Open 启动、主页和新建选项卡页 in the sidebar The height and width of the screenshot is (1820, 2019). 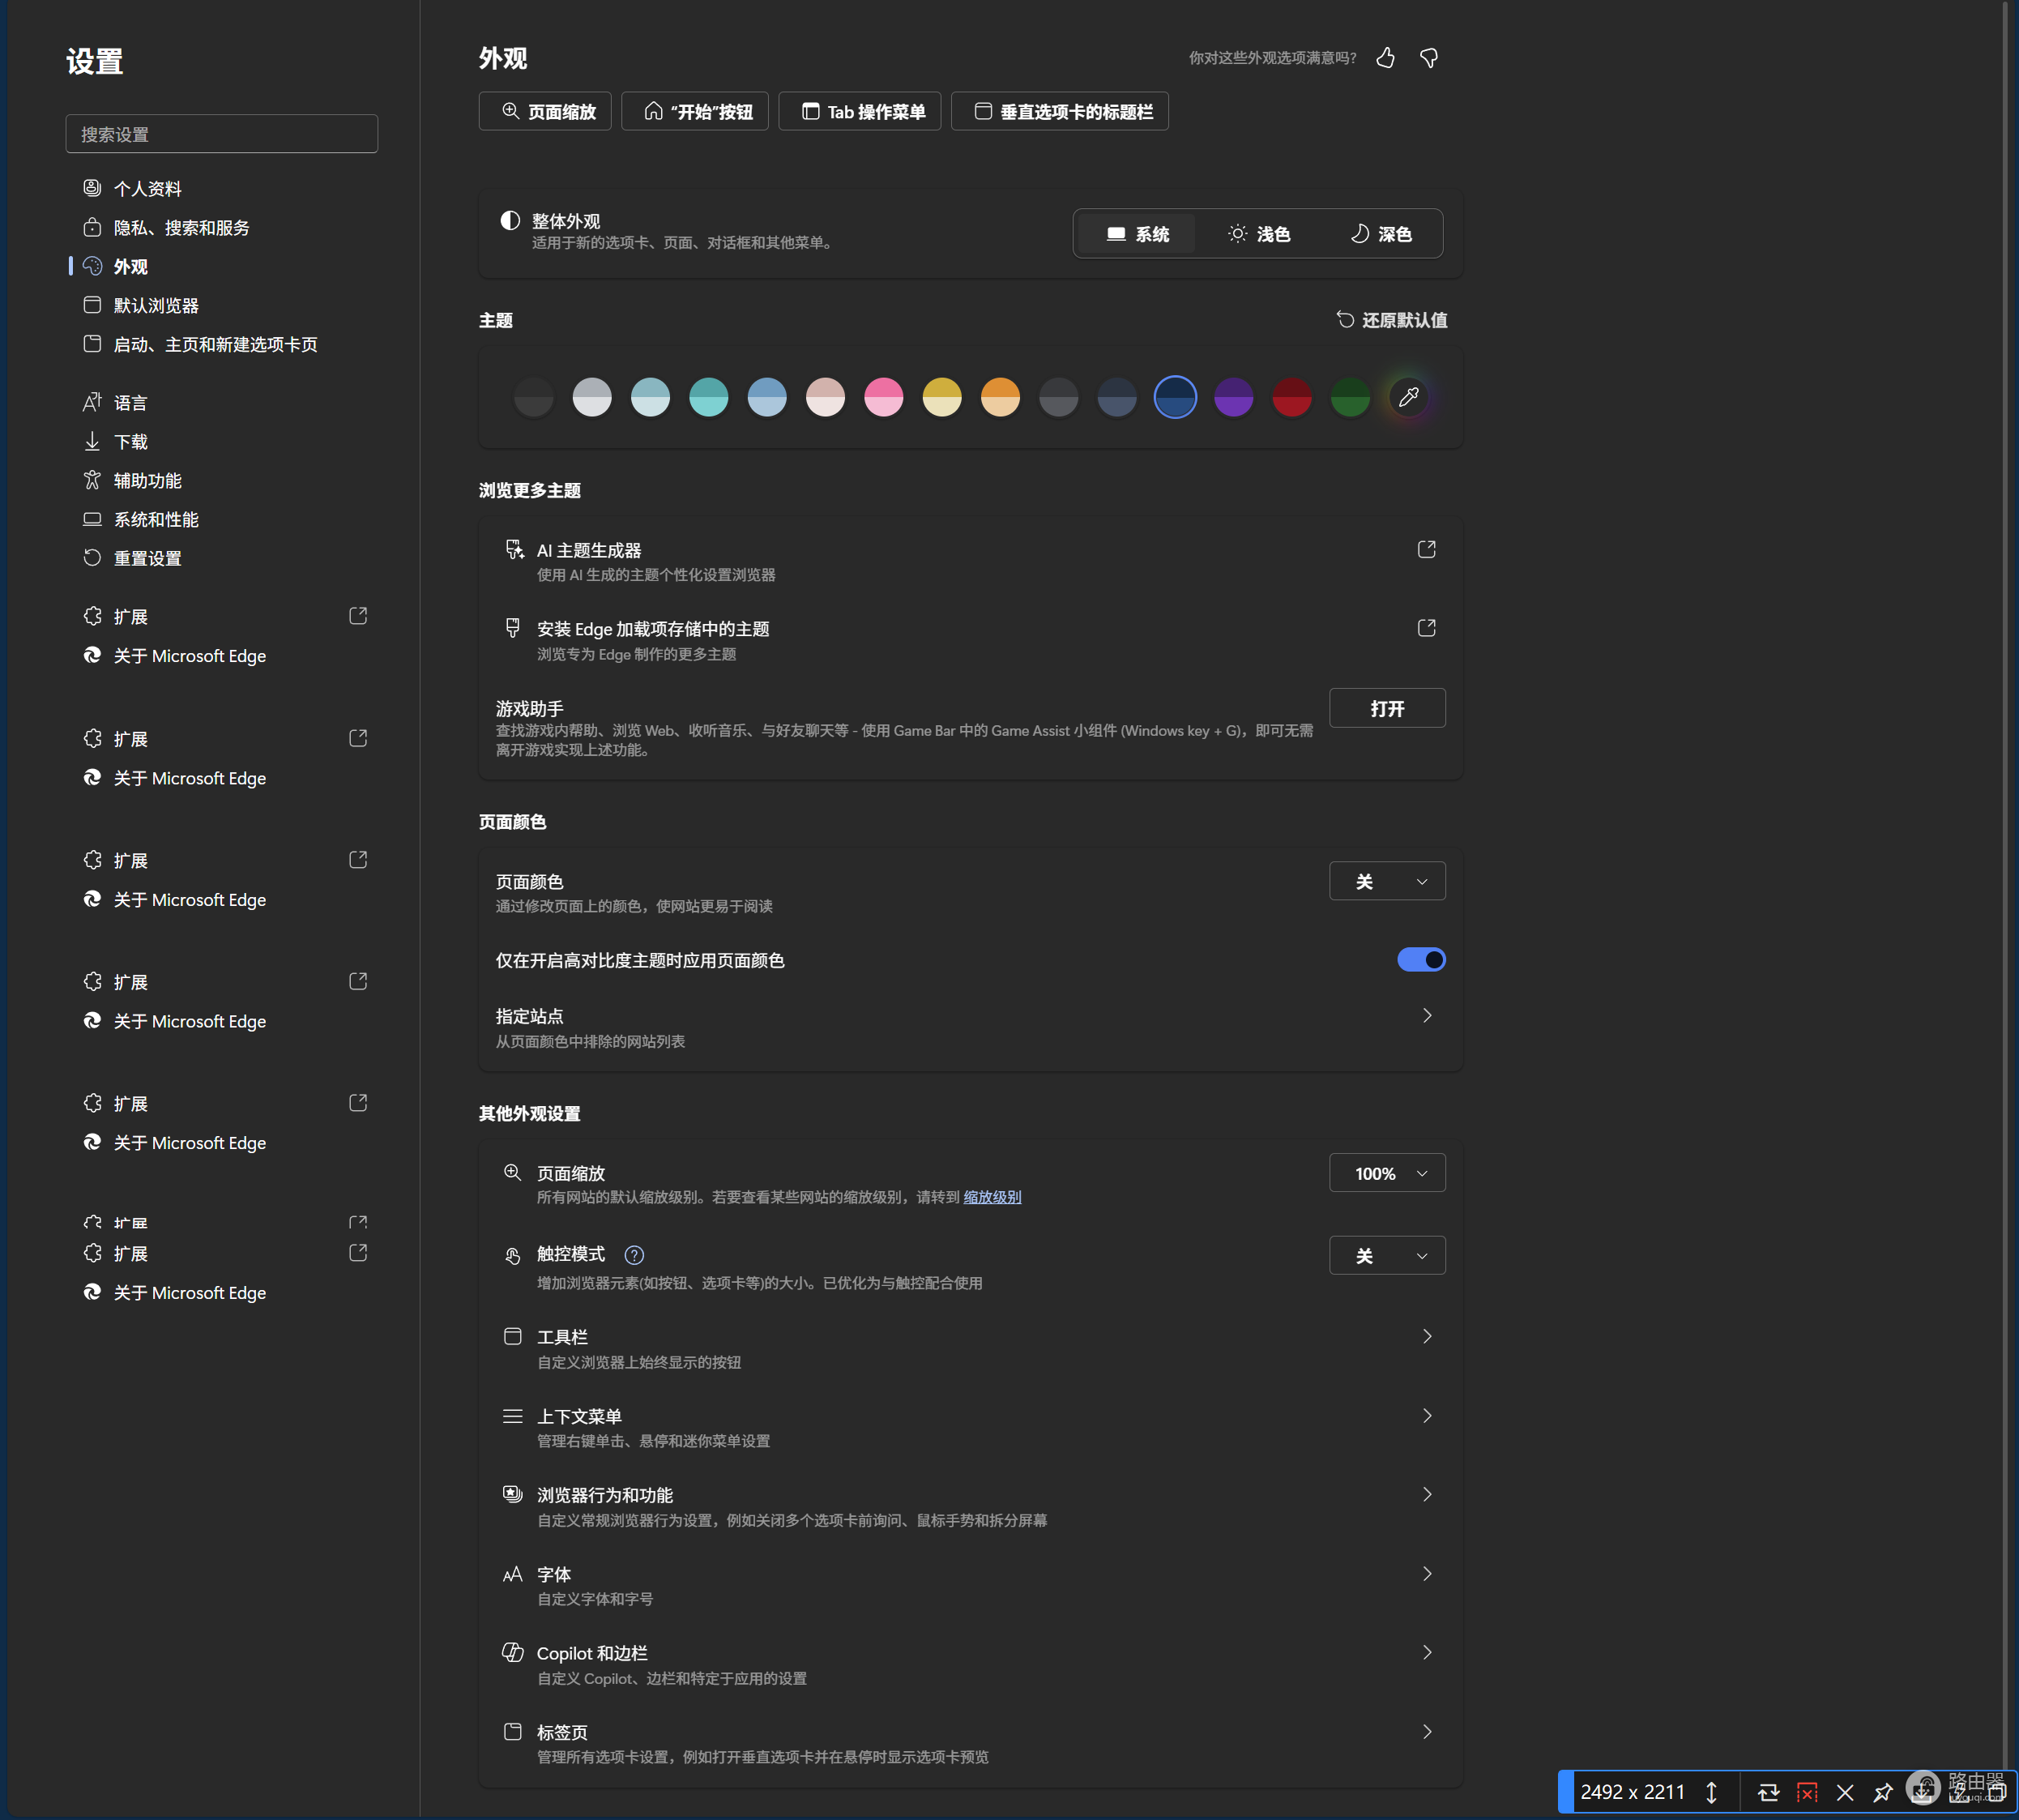[x=222, y=344]
